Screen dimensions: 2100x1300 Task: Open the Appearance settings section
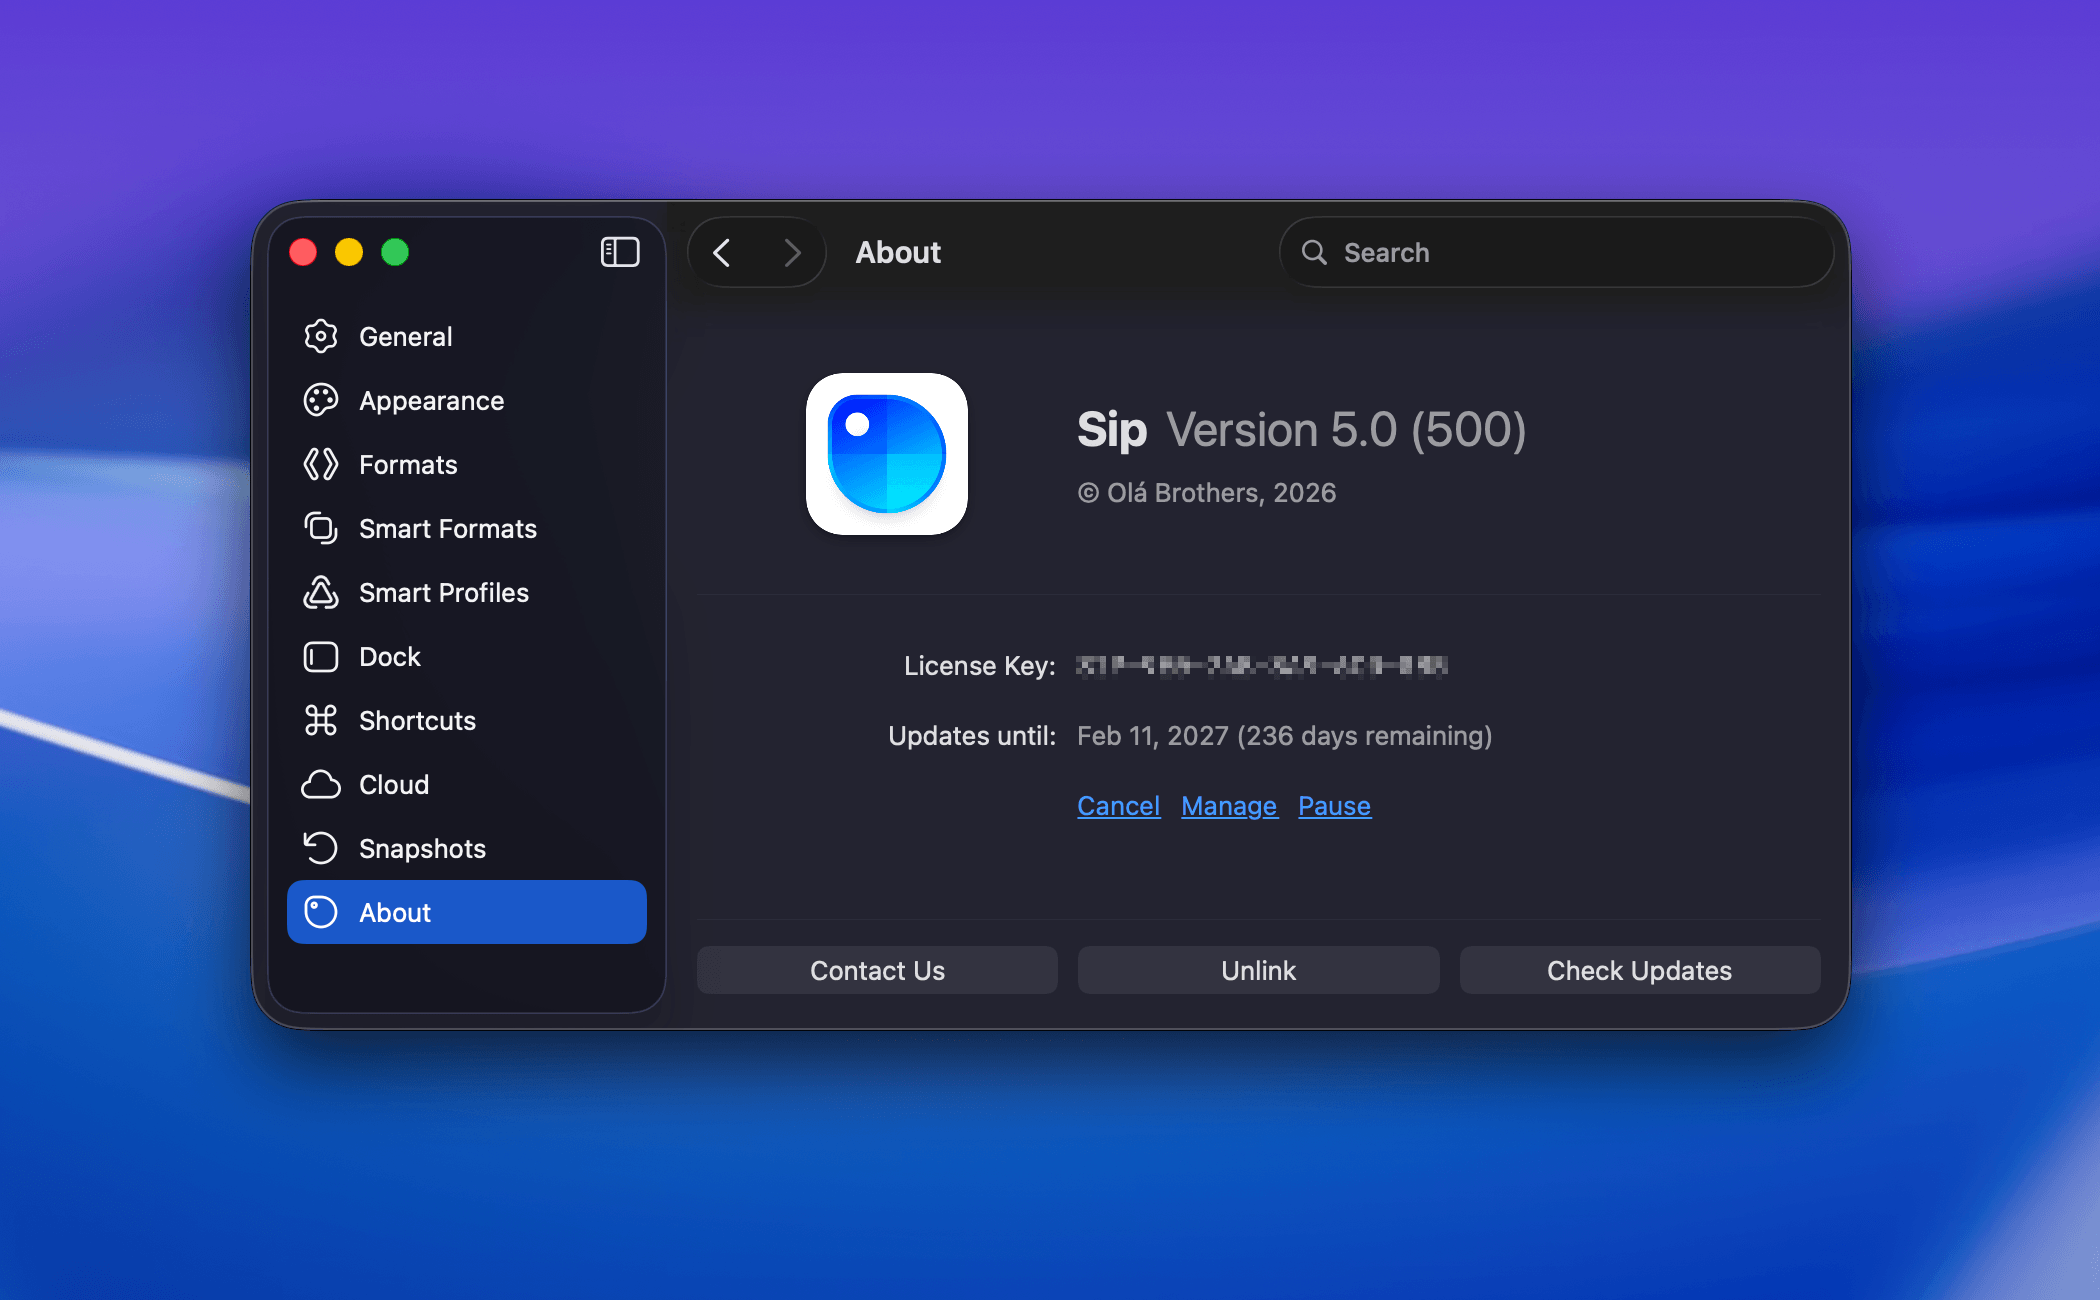coord(467,401)
